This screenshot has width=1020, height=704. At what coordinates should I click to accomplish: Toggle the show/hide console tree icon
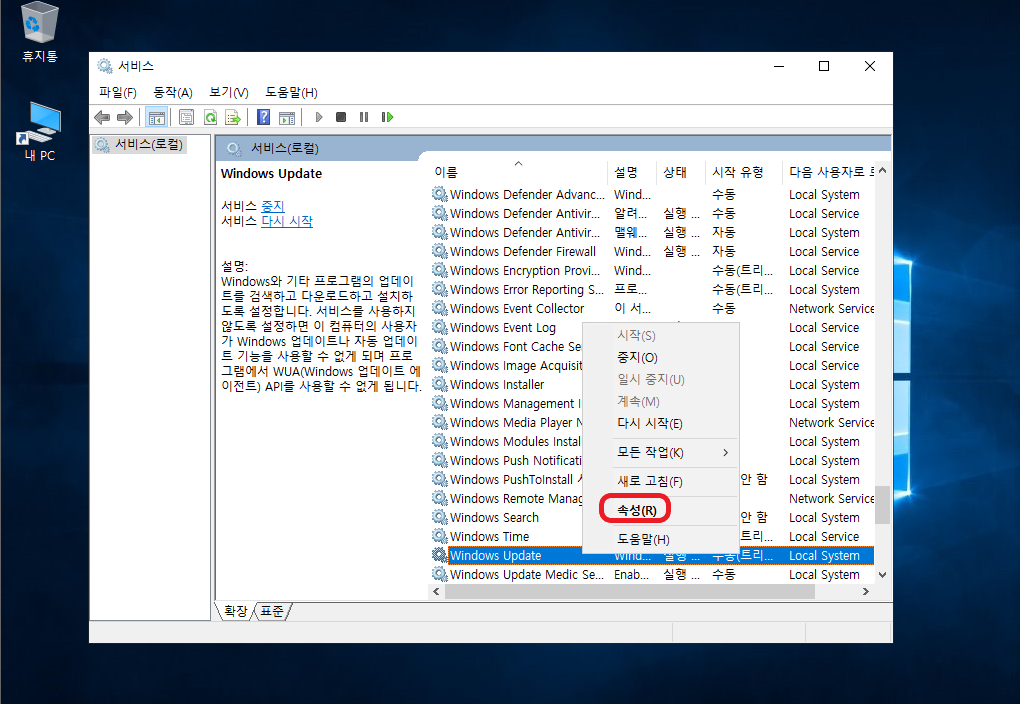coord(156,118)
